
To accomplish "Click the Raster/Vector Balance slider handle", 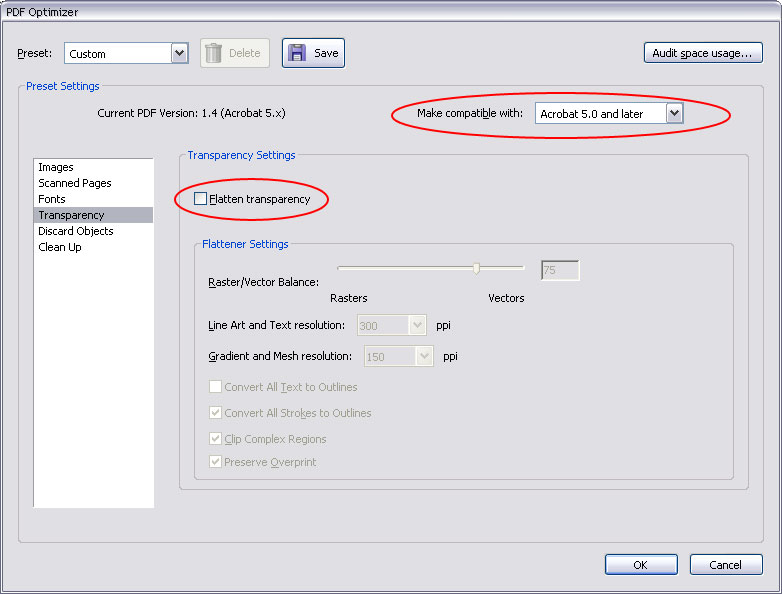I will click(x=476, y=268).
